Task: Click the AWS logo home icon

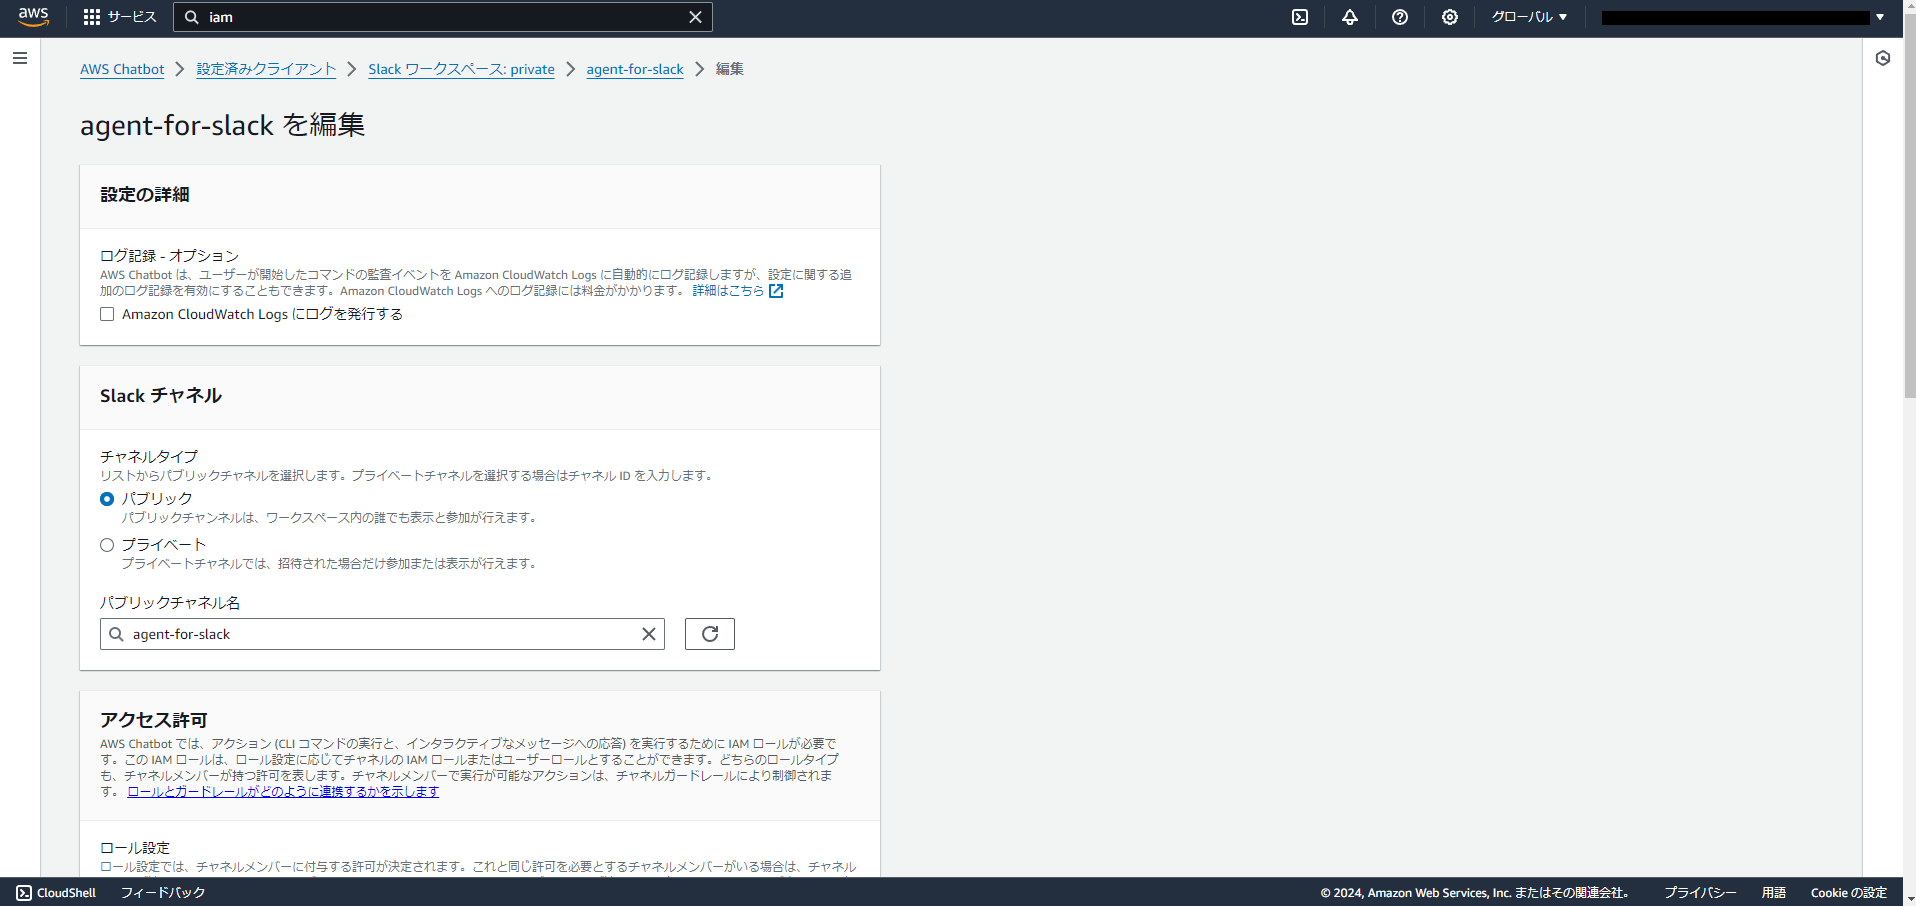Action: coord(33,17)
